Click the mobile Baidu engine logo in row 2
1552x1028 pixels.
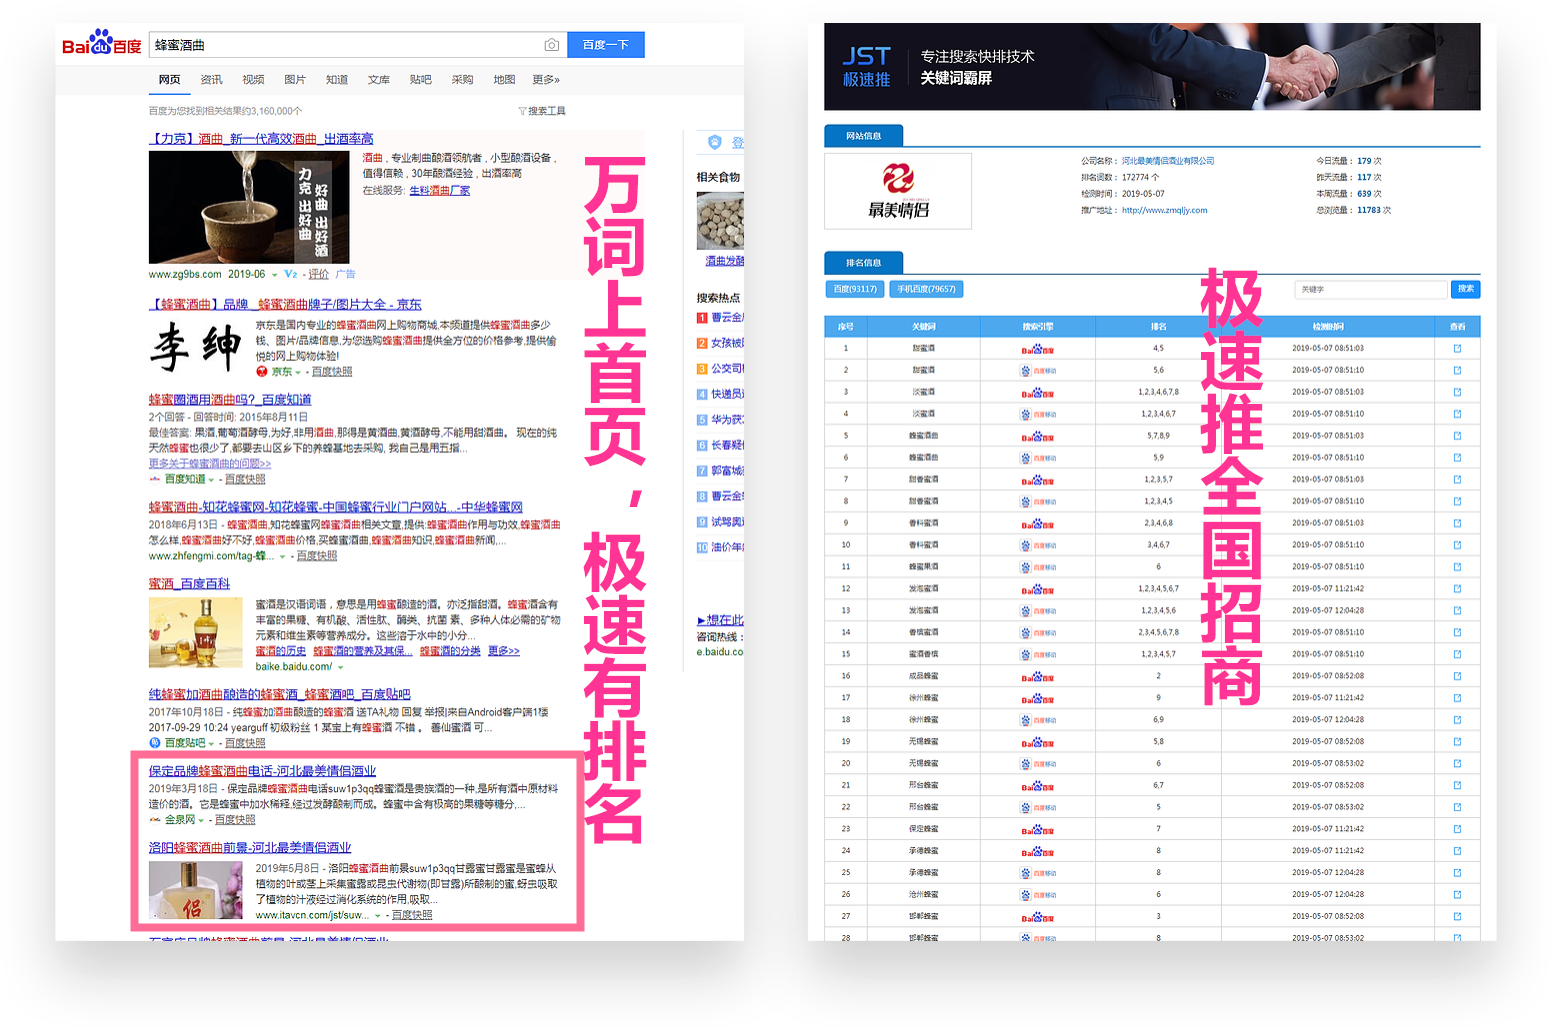(1038, 371)
